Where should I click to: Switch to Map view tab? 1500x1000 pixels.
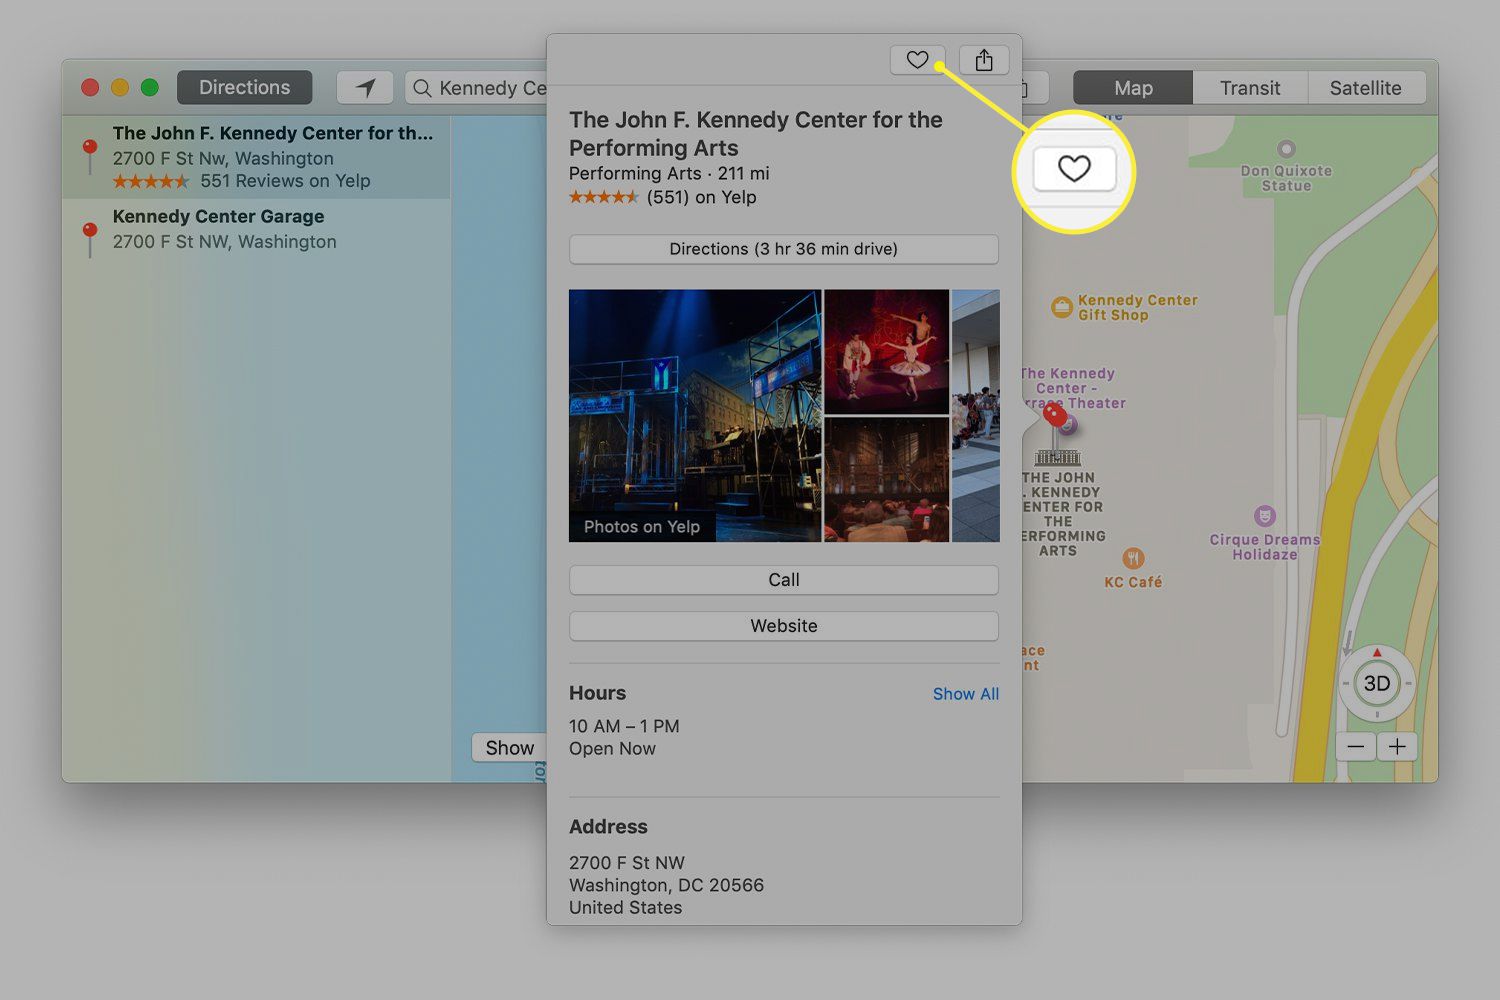(x=1133, y=88)
